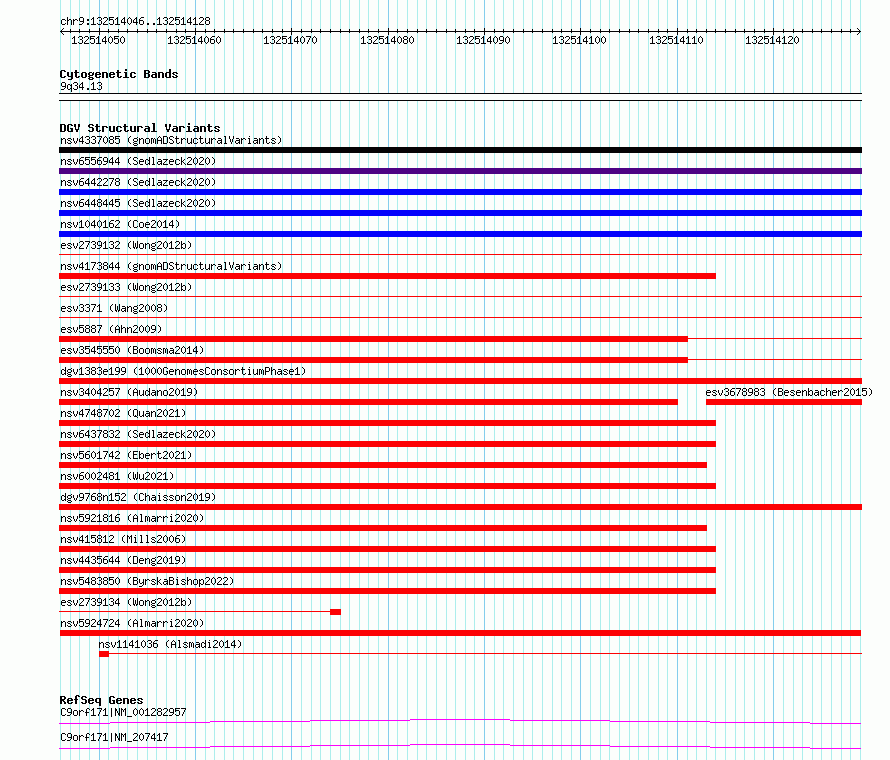The width and height of the screenshot is (890, 760).
Task: Click ruler tick label 132514110
Action: pyautogui.click(x=676, y=40)
